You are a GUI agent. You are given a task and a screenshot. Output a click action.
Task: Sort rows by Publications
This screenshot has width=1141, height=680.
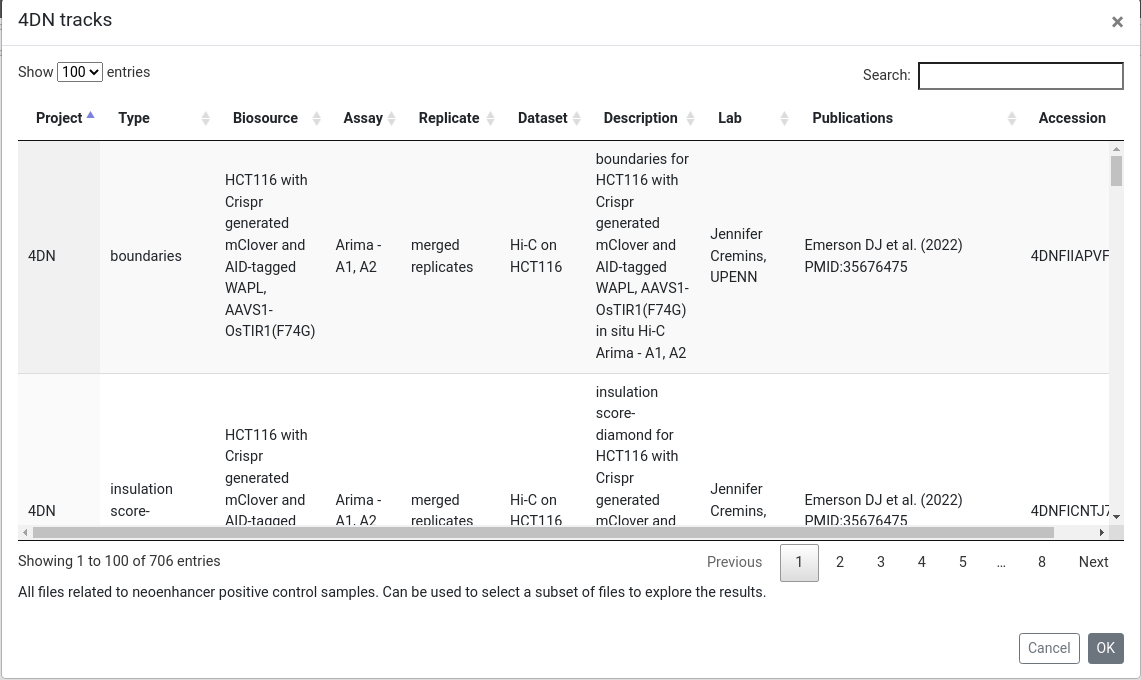coord(1009,117)
